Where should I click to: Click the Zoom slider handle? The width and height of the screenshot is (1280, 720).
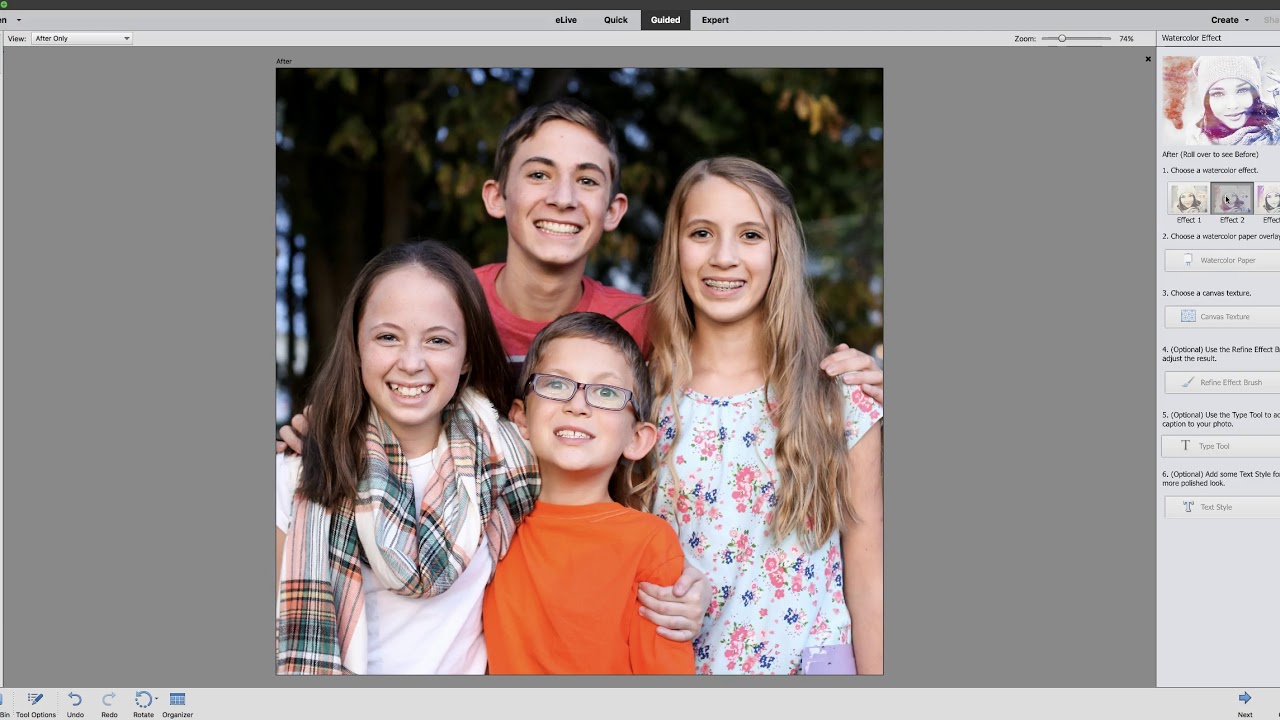click(x=1062, y=38)
